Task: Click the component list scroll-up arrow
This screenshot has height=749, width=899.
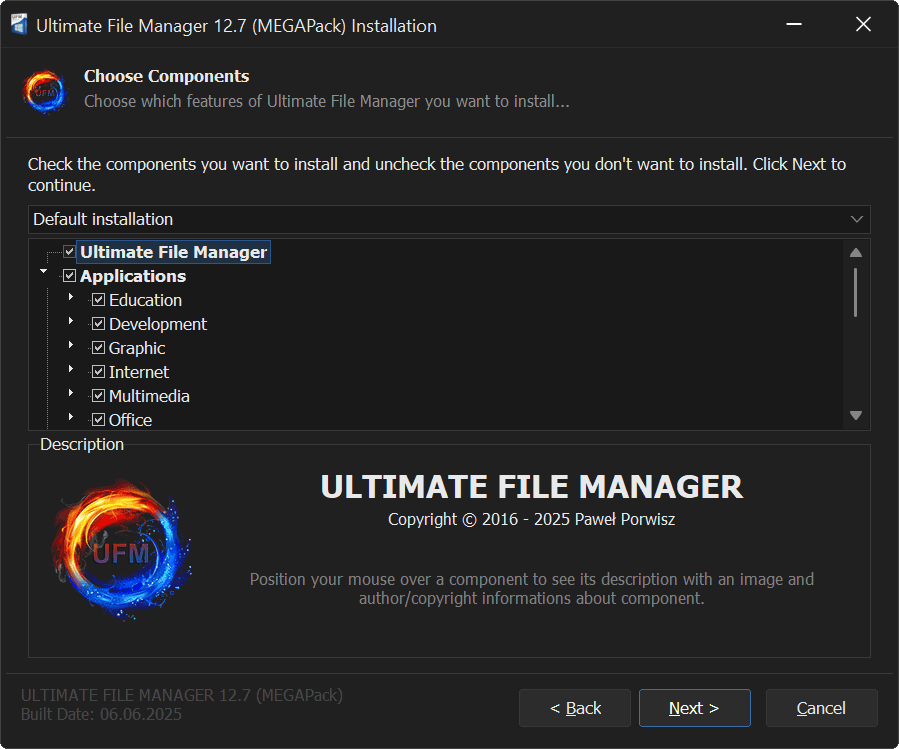Action: point(855,253)
